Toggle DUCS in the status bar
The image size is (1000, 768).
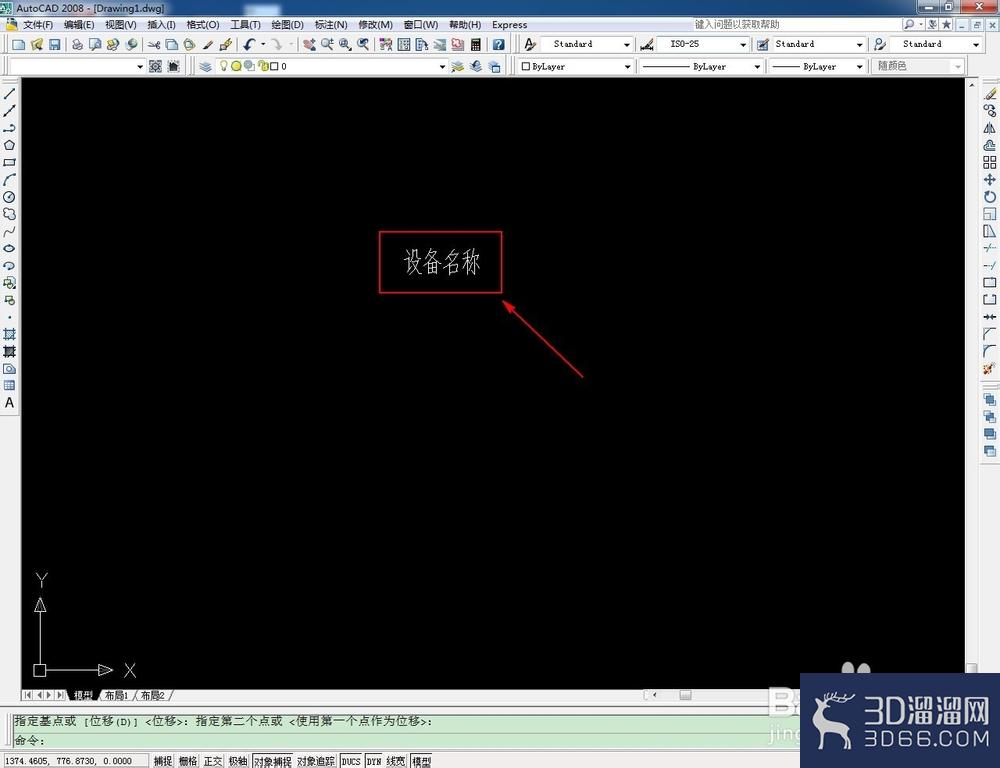point(351,761)
